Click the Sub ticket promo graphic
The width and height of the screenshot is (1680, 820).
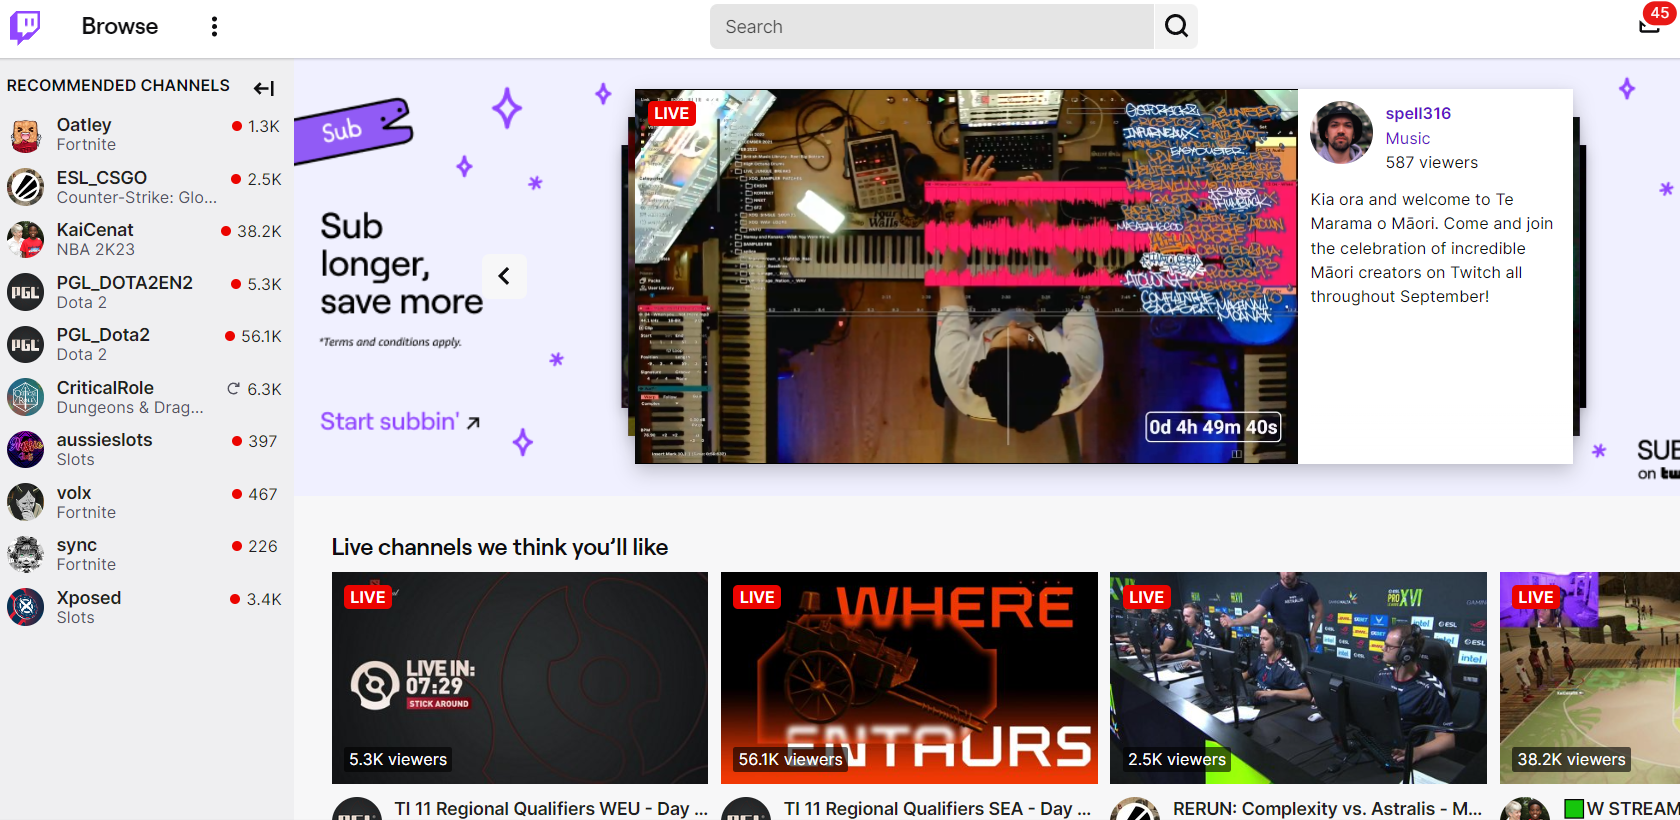pyautogui.click(x=354, y=131)
